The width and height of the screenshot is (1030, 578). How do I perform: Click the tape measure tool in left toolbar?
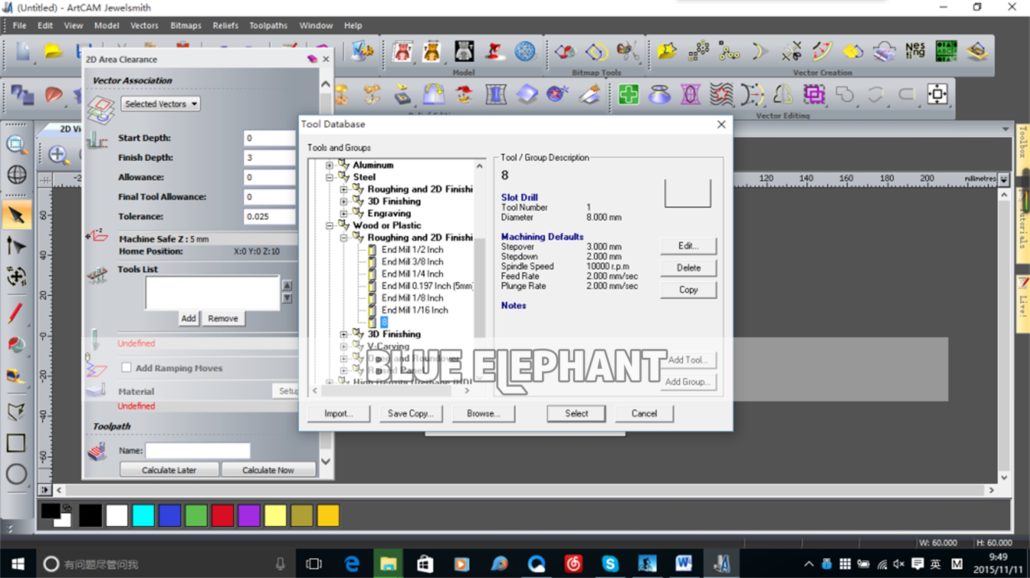click(16, 376)
